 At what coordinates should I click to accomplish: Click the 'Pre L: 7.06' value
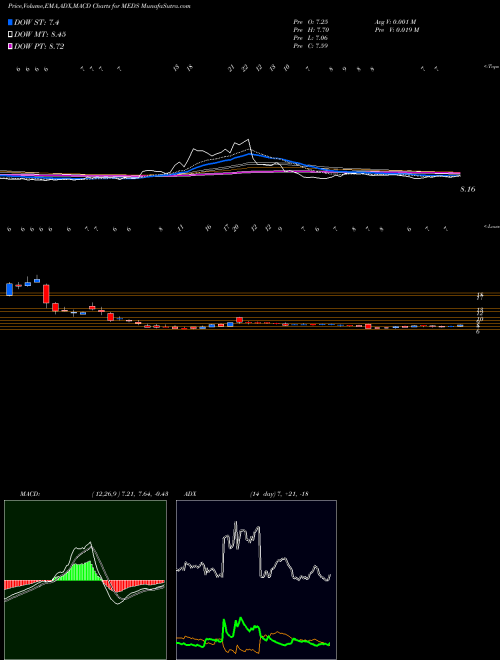[311, 37]
